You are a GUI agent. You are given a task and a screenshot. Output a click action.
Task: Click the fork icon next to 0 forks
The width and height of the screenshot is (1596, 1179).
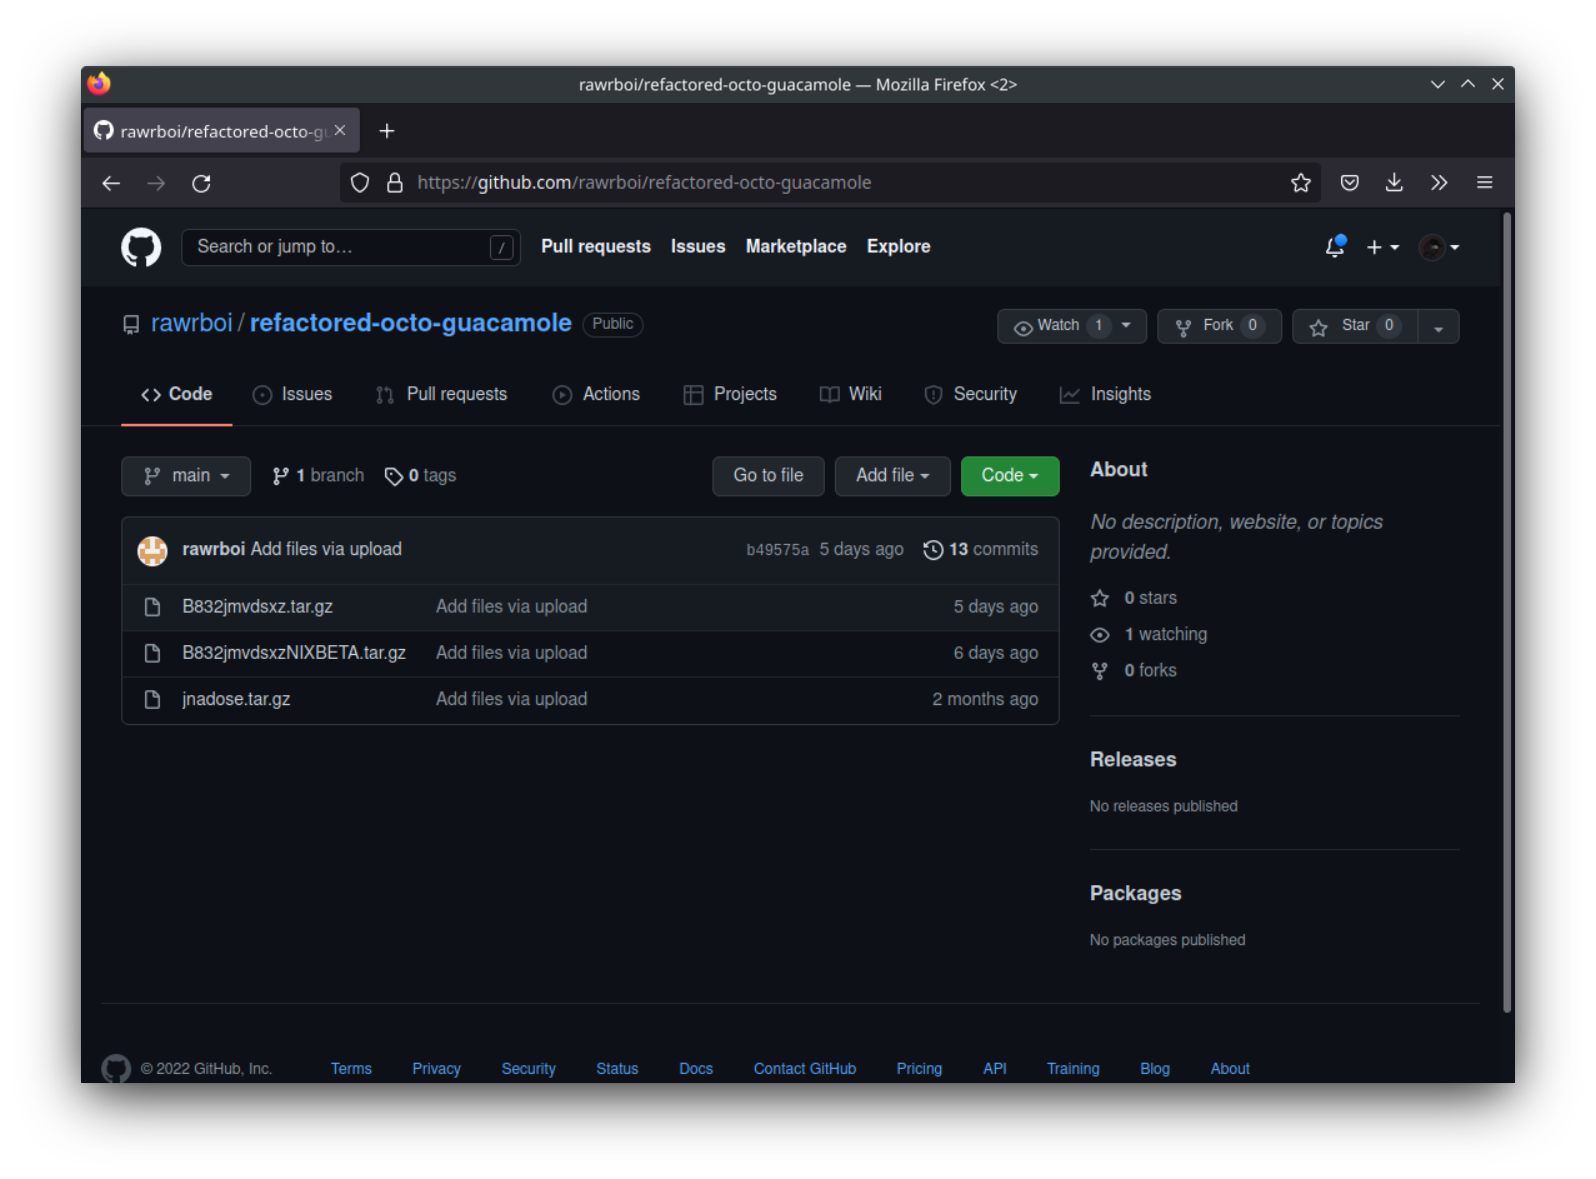[1100, 671]
